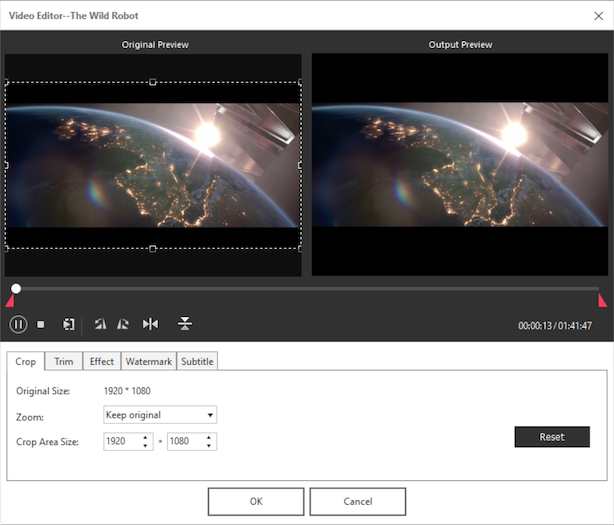Click the 'Original Preview' heading

155,45
